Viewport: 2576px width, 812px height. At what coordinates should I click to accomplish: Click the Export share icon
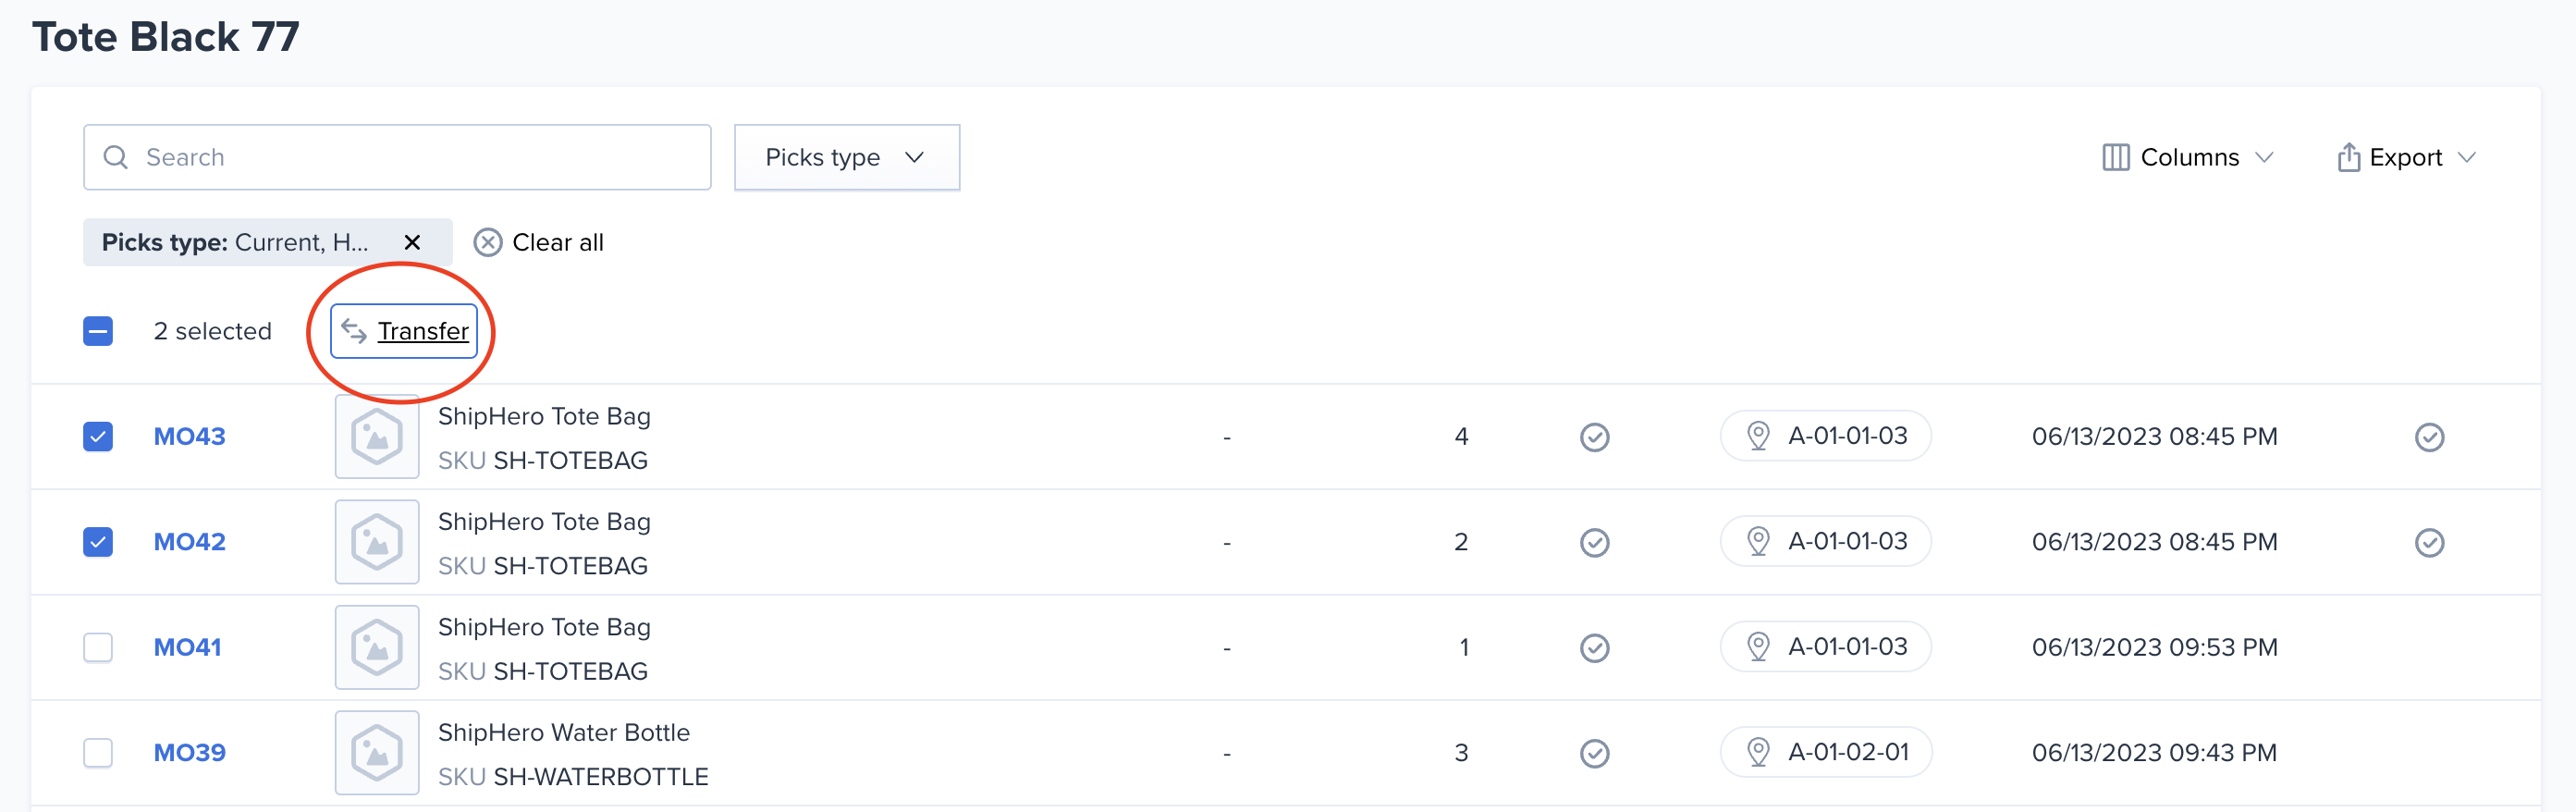[2348, 157]
